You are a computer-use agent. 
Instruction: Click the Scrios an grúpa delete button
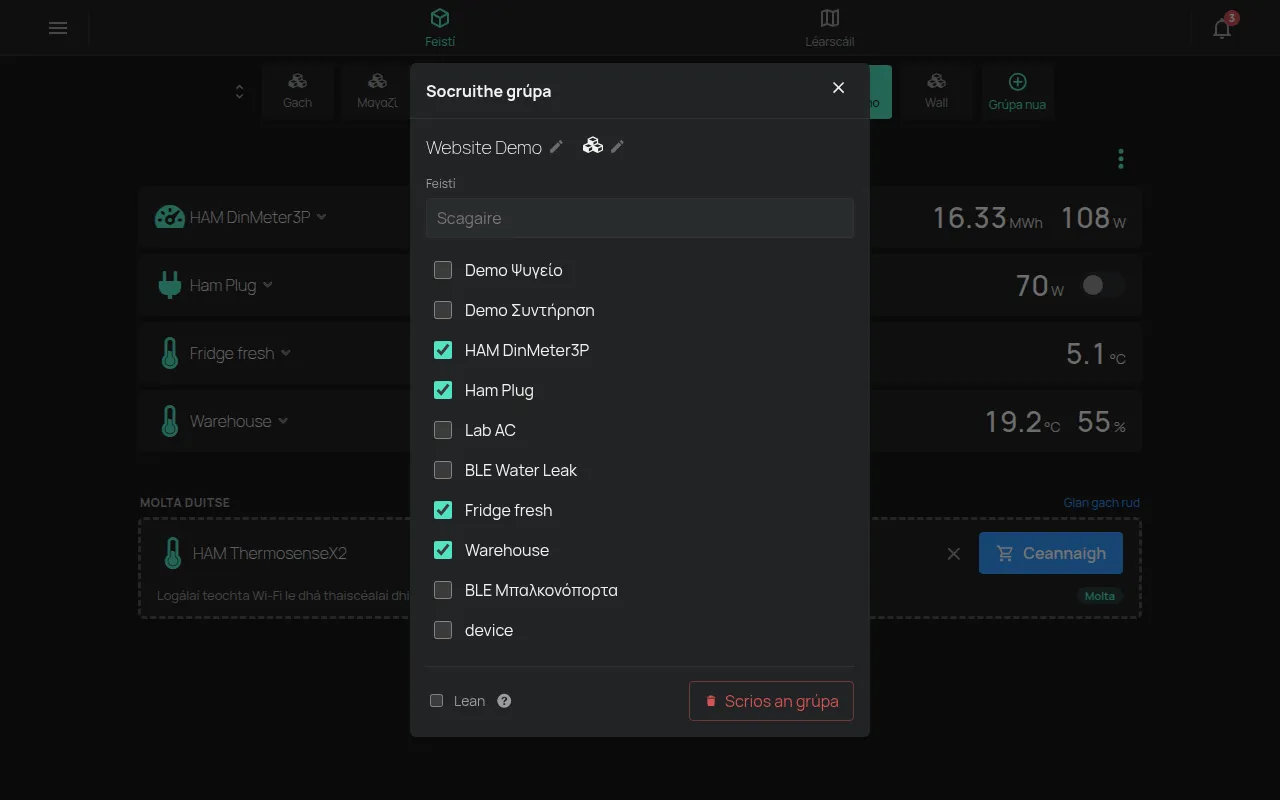click(771, 701)
